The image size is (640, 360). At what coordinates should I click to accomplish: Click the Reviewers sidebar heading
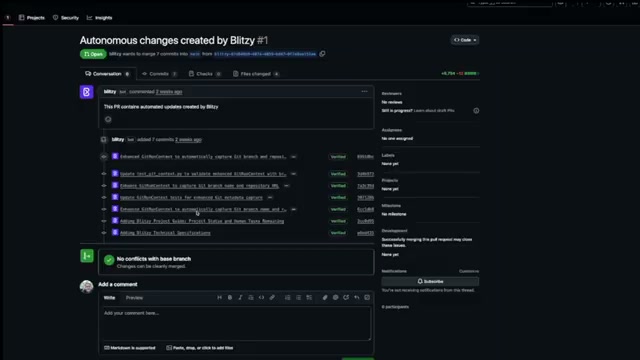(x=391, y=93)
